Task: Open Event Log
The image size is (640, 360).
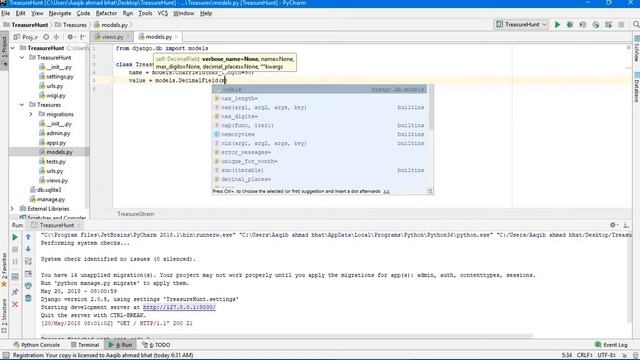Action: tap(611, 345)
